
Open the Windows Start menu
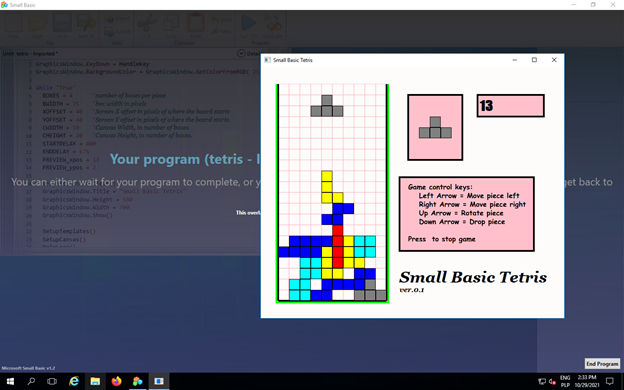pyautogui.click(x=10, y=381)
